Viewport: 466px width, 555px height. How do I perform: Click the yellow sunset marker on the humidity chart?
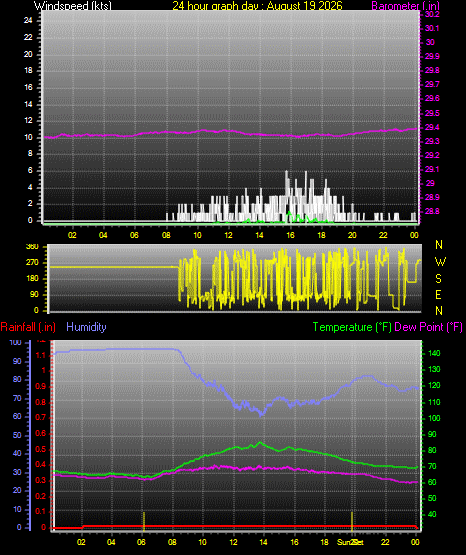click(352, 521)
